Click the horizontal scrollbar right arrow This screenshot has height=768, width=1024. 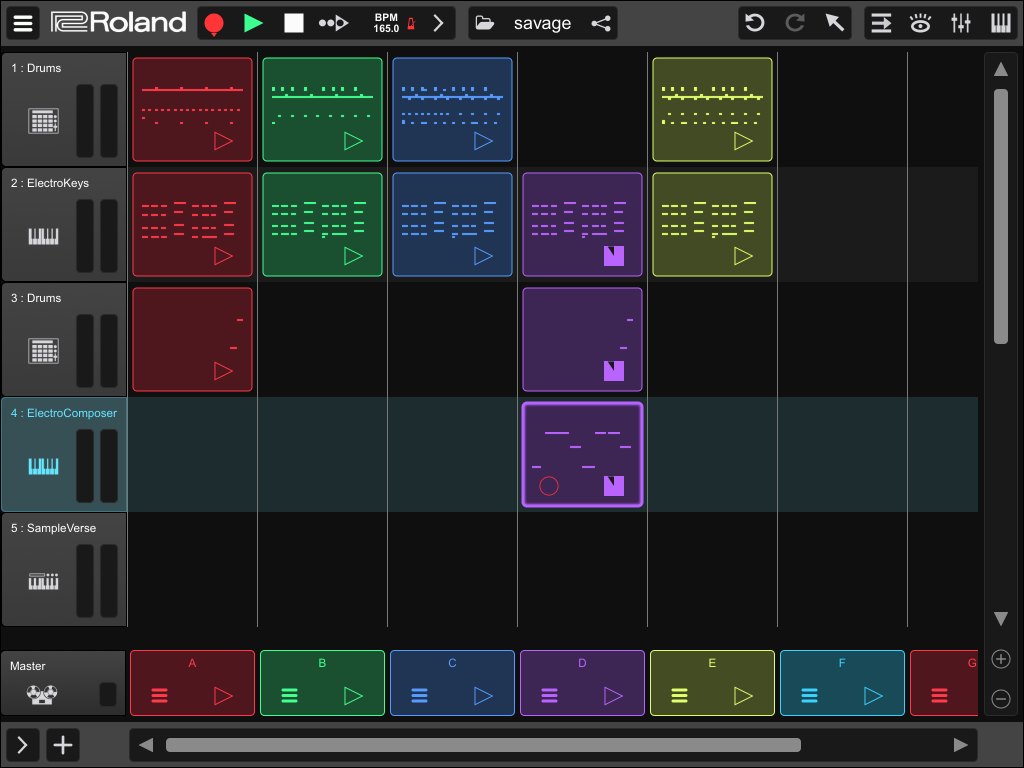(x=960, y=744)
